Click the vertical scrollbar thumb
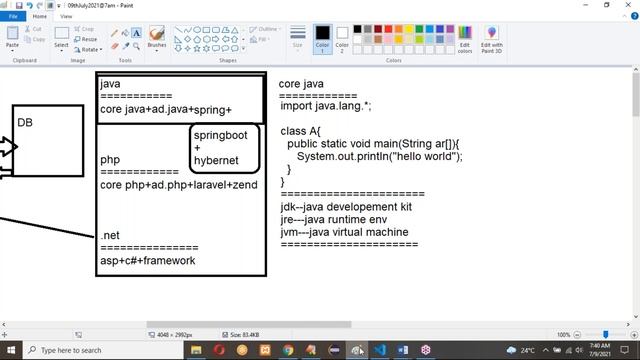The image size is (640, 360). [636, 95]
